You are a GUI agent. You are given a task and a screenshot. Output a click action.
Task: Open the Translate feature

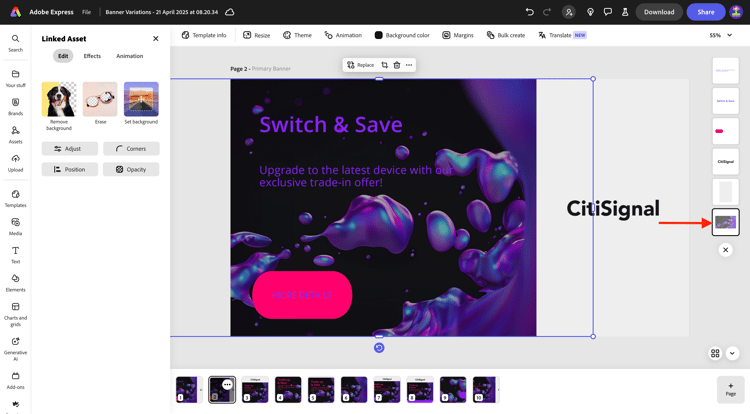coord(562,35)
